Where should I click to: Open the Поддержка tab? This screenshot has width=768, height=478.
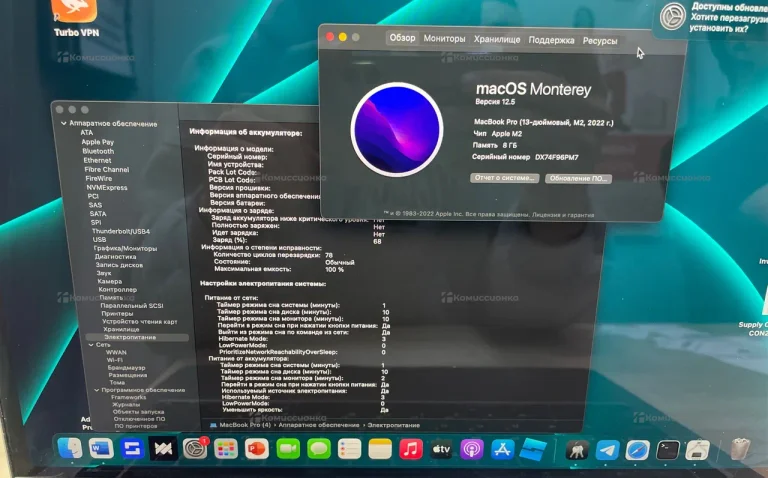(x=551, y=40)
